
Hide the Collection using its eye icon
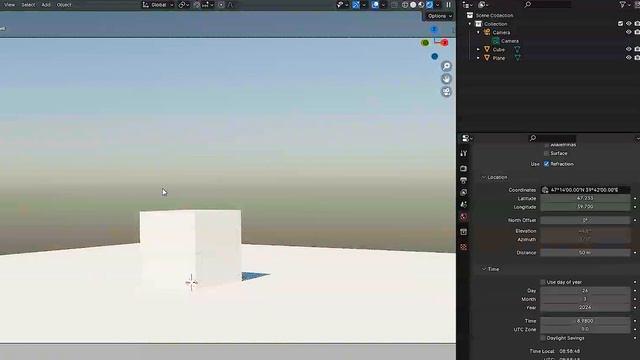629,24
